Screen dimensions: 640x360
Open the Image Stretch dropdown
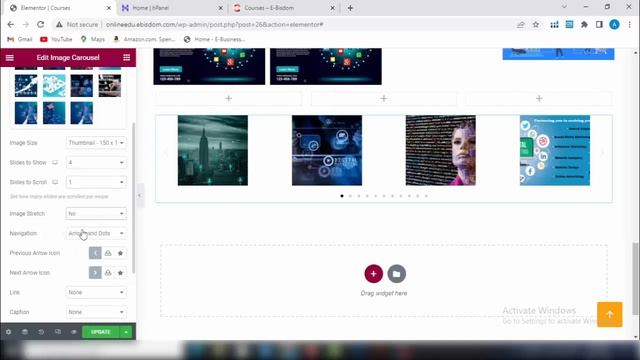point(96,213)
